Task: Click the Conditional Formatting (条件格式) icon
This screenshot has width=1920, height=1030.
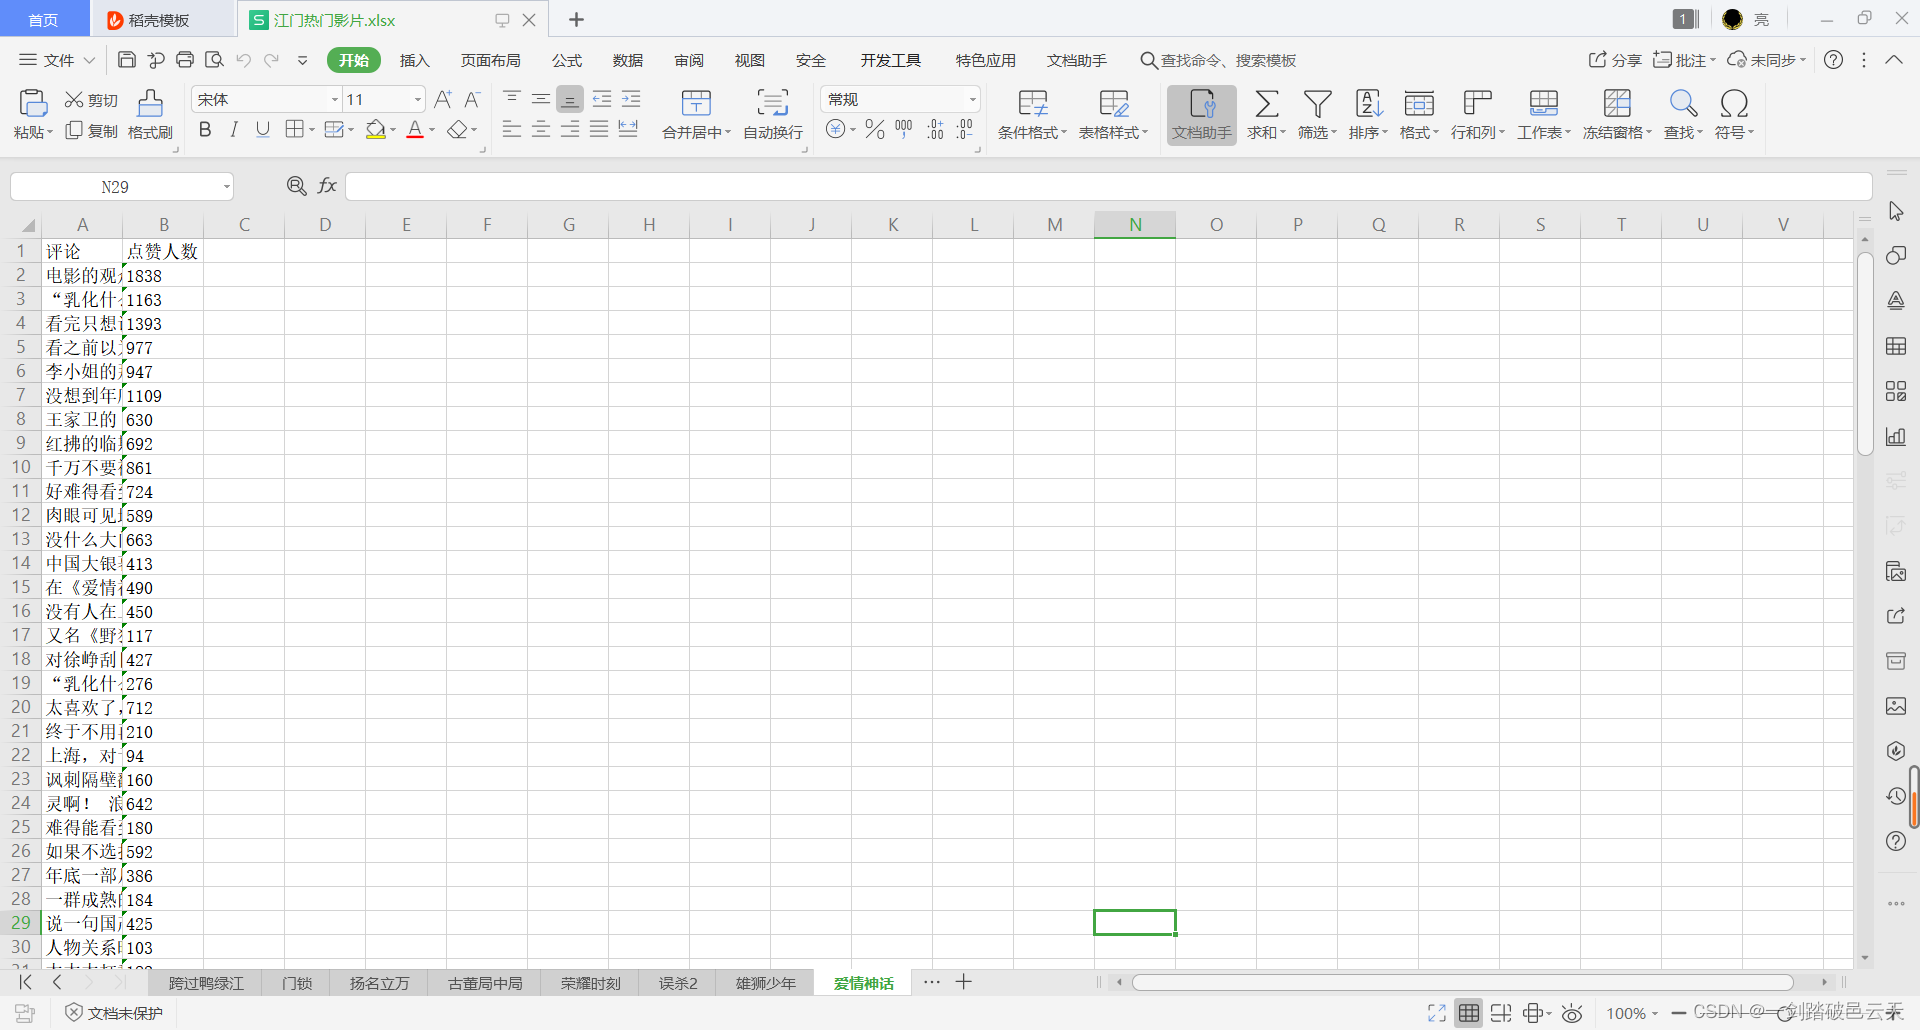Action: [x=1032, y=103]
